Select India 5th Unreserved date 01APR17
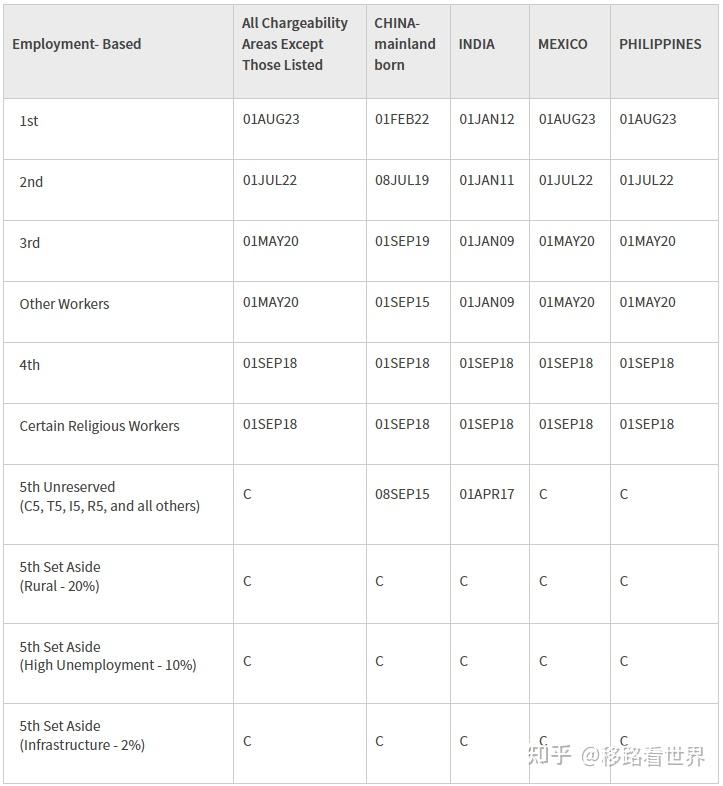Viewport: 723px width, 786px height. [x=487, y=494]
